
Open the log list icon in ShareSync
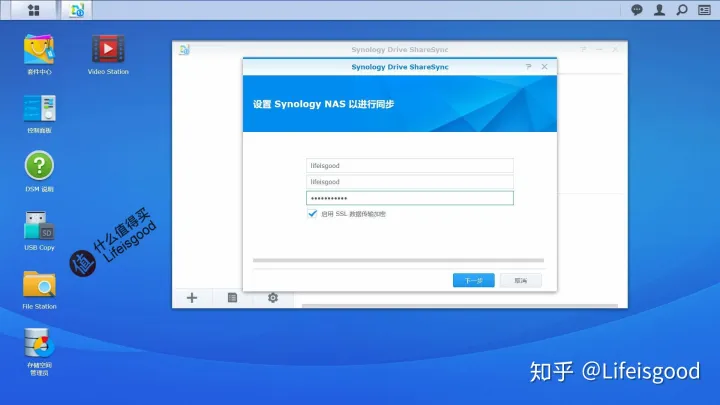point(232,298)
